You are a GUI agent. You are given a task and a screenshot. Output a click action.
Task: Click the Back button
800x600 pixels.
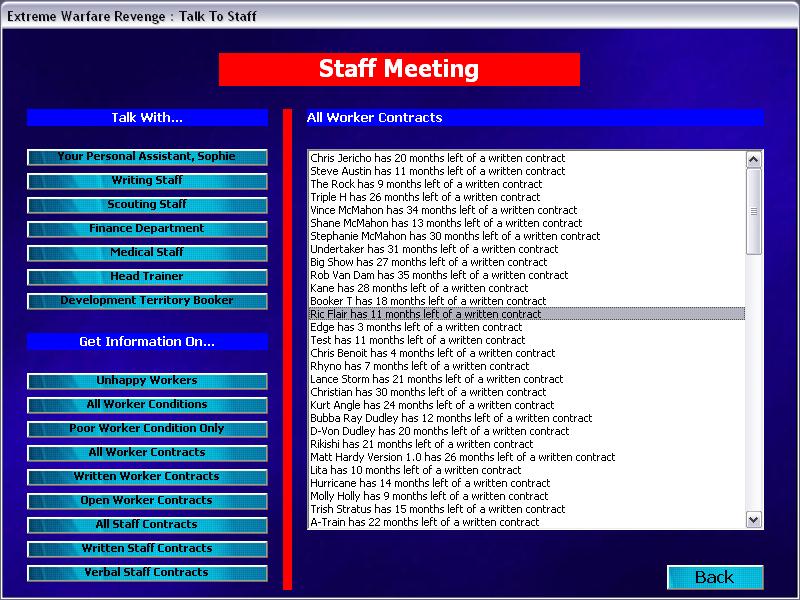(x=715, y=577)
